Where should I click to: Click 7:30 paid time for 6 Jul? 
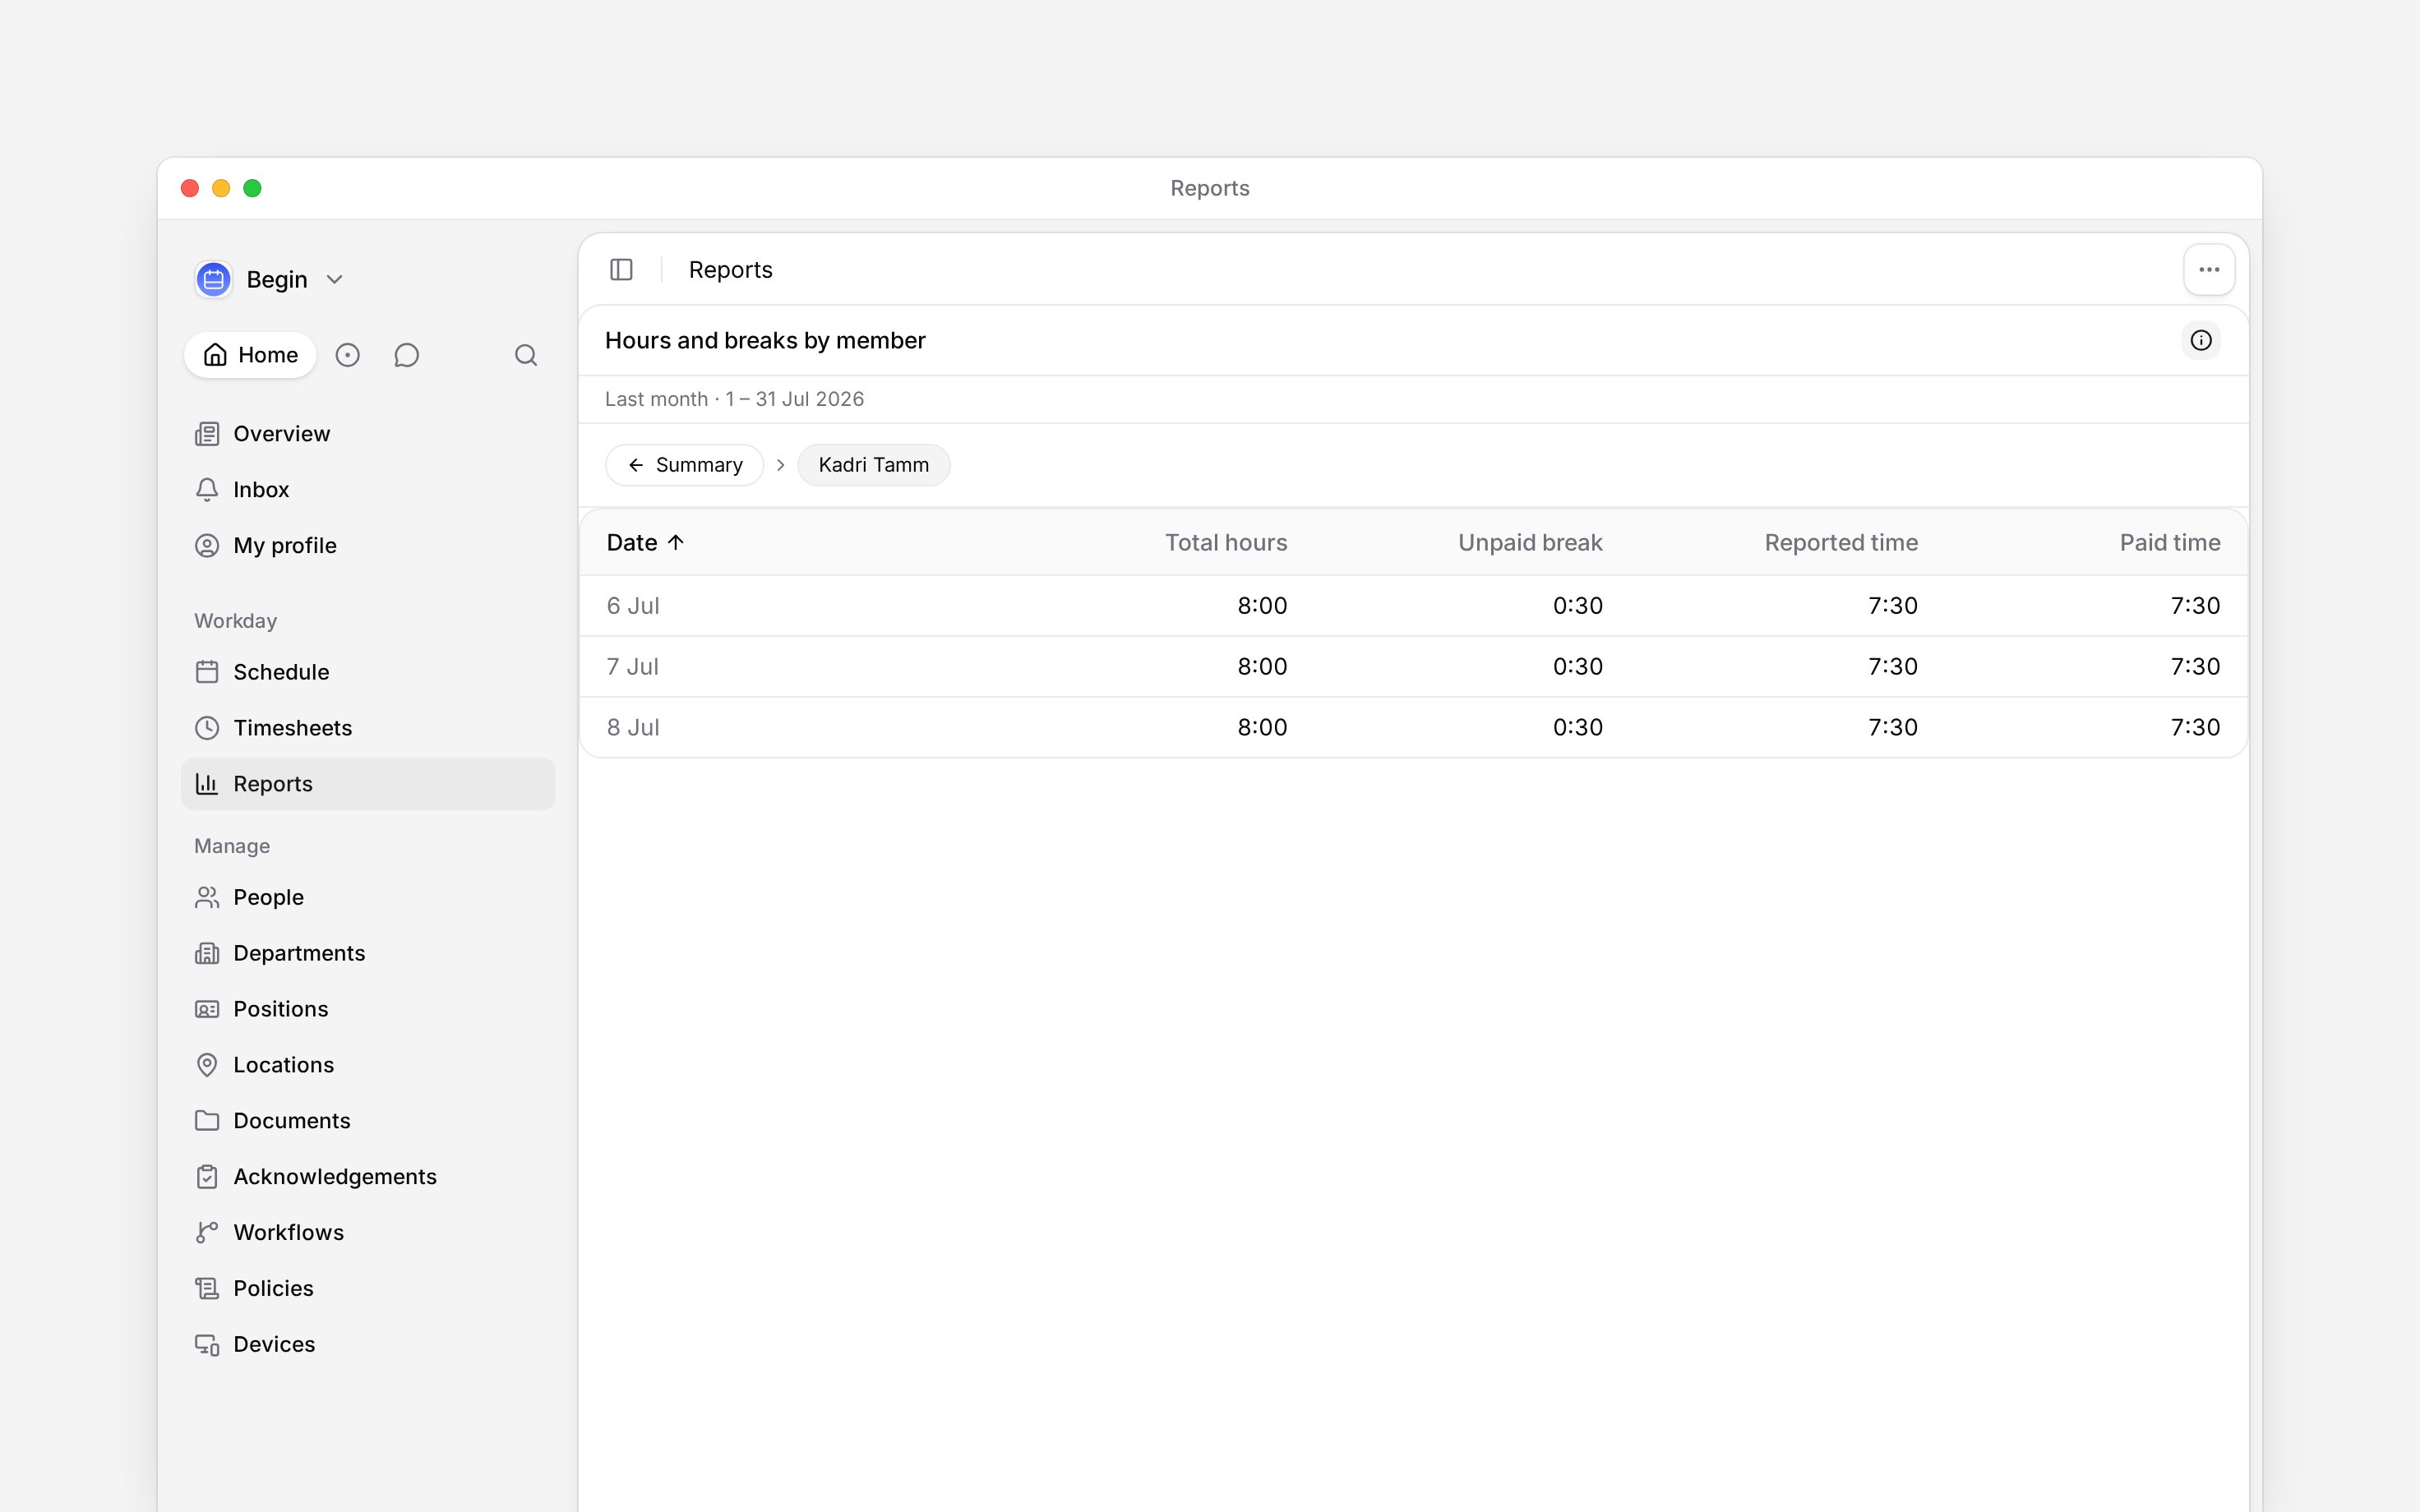2195,606
